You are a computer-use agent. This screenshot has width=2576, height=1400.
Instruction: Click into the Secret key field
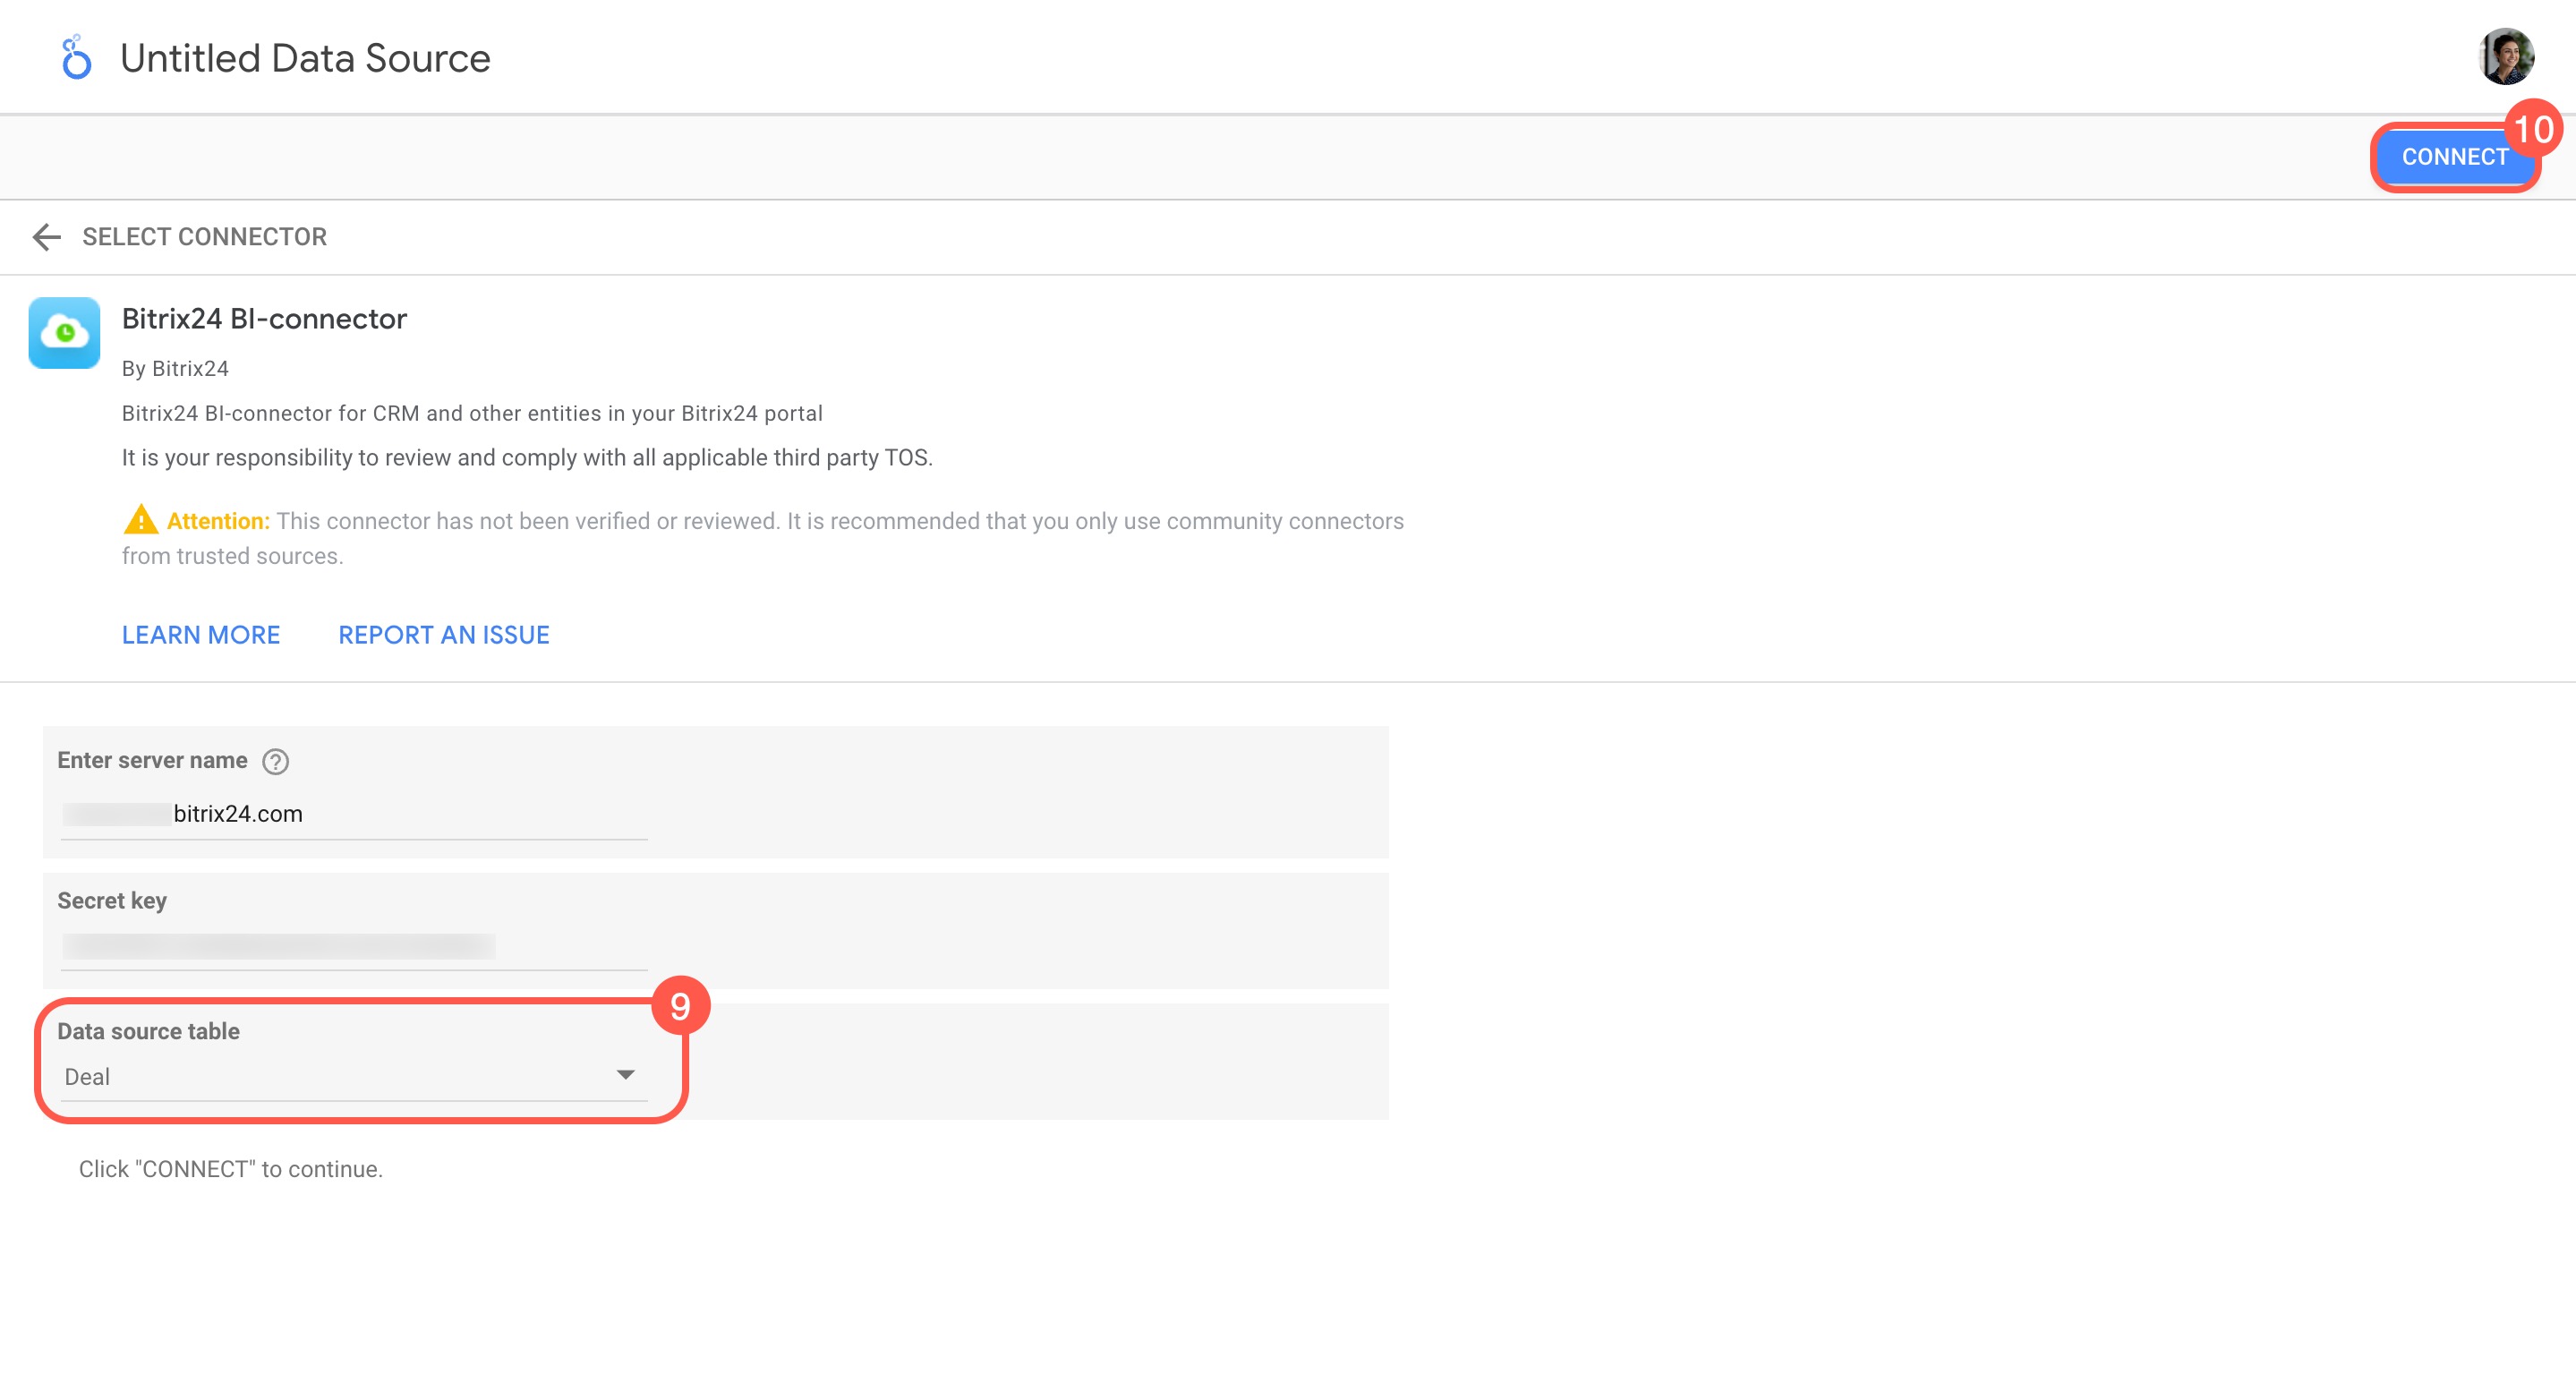pos(354,946)
